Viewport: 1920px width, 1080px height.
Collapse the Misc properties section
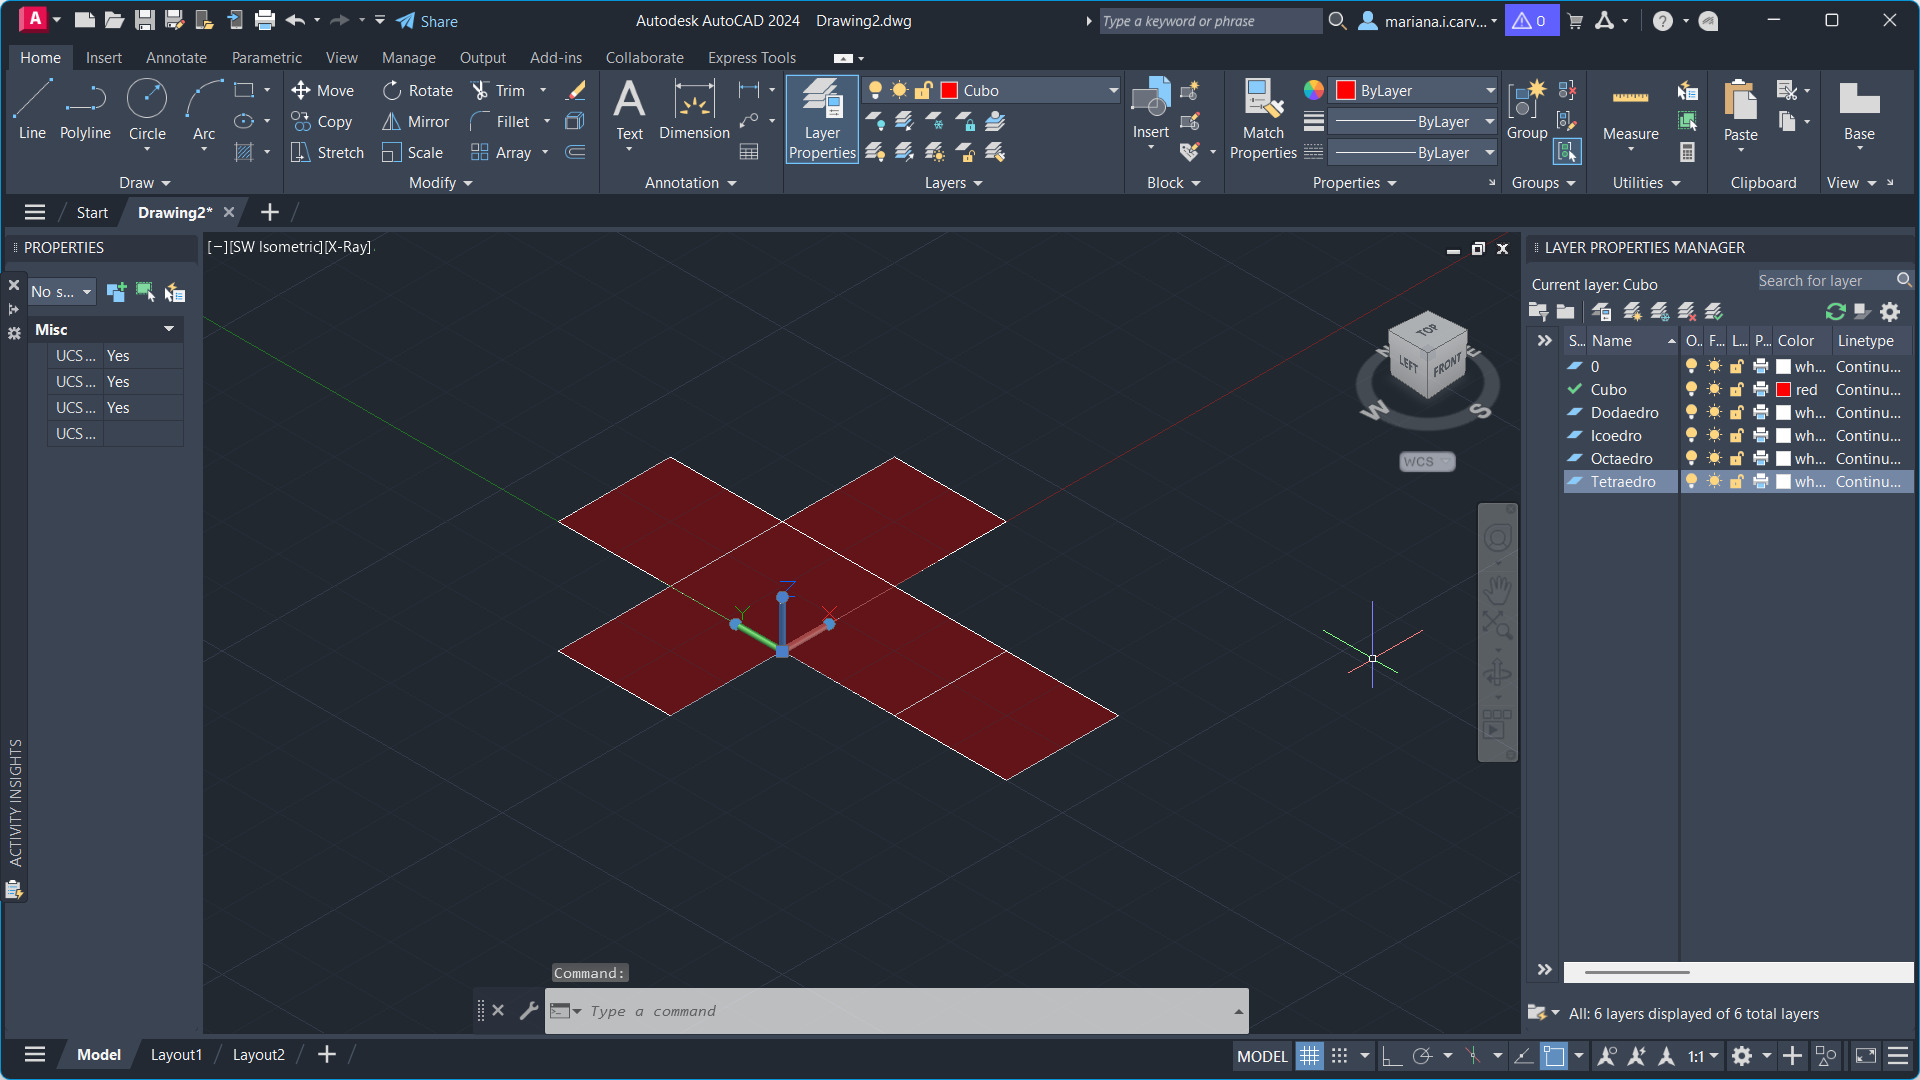click(x=168, y=329)
